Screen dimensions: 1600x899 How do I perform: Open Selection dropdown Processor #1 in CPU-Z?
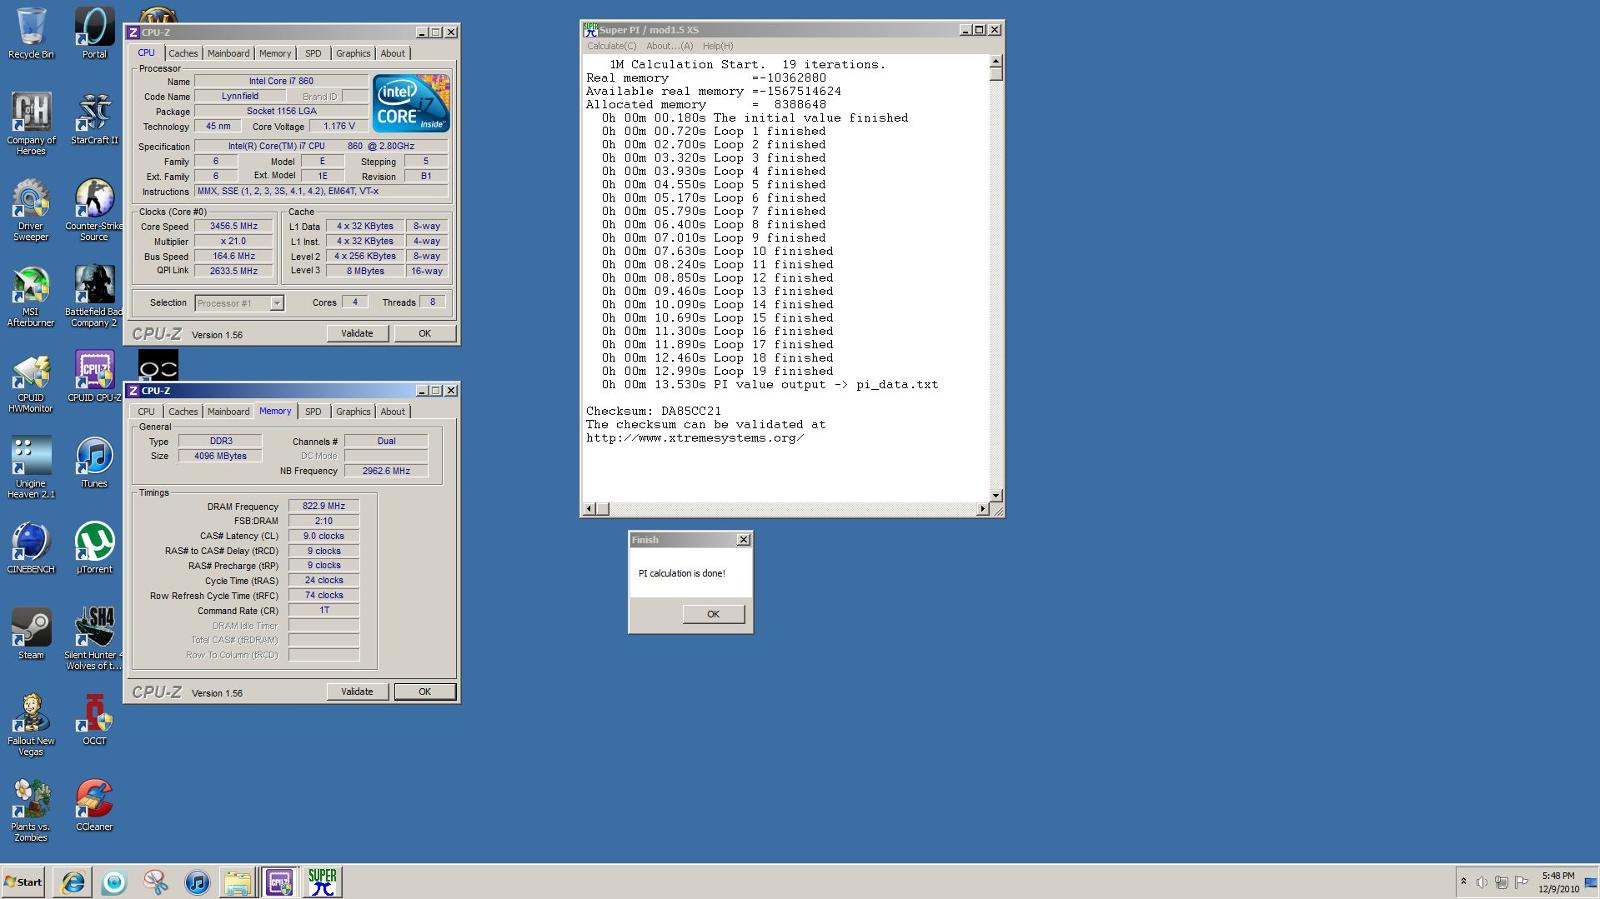[239, 303]
